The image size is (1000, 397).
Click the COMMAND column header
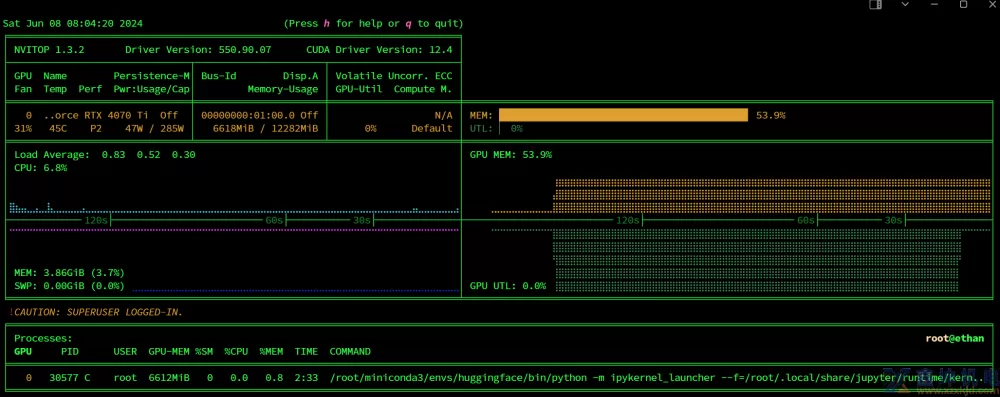350,352
